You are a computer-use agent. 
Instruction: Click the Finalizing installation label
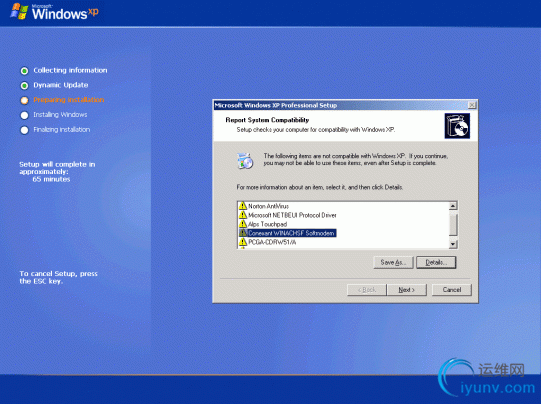coord(61,129)
